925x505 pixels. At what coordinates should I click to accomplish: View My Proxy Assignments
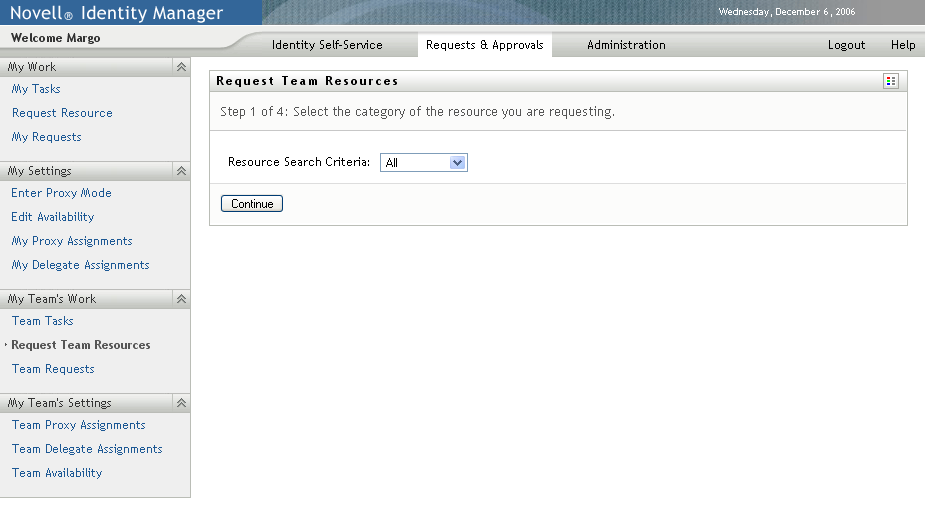pyautogui.click(x=72, y=241)
